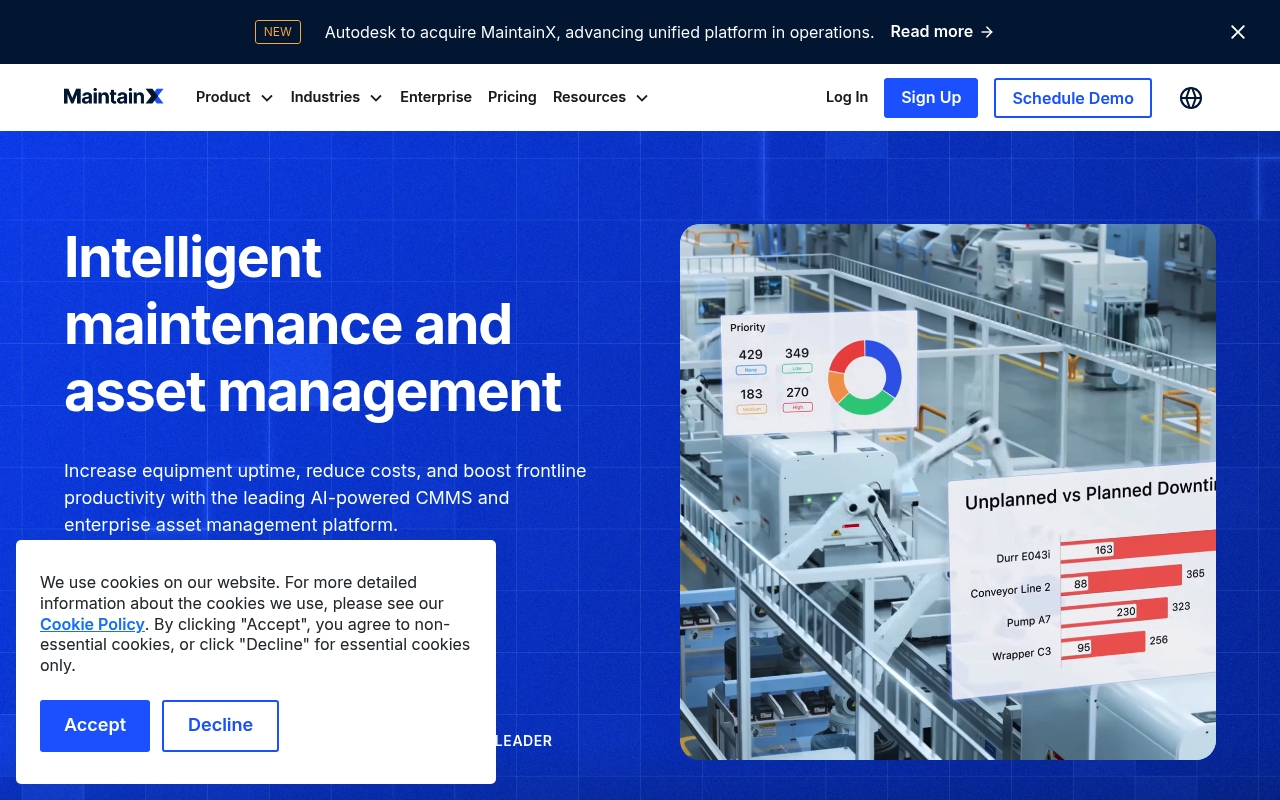Screen dimensions: 1280x800
Task: Click the MaintainX logo
Action: tap(113, 97)
